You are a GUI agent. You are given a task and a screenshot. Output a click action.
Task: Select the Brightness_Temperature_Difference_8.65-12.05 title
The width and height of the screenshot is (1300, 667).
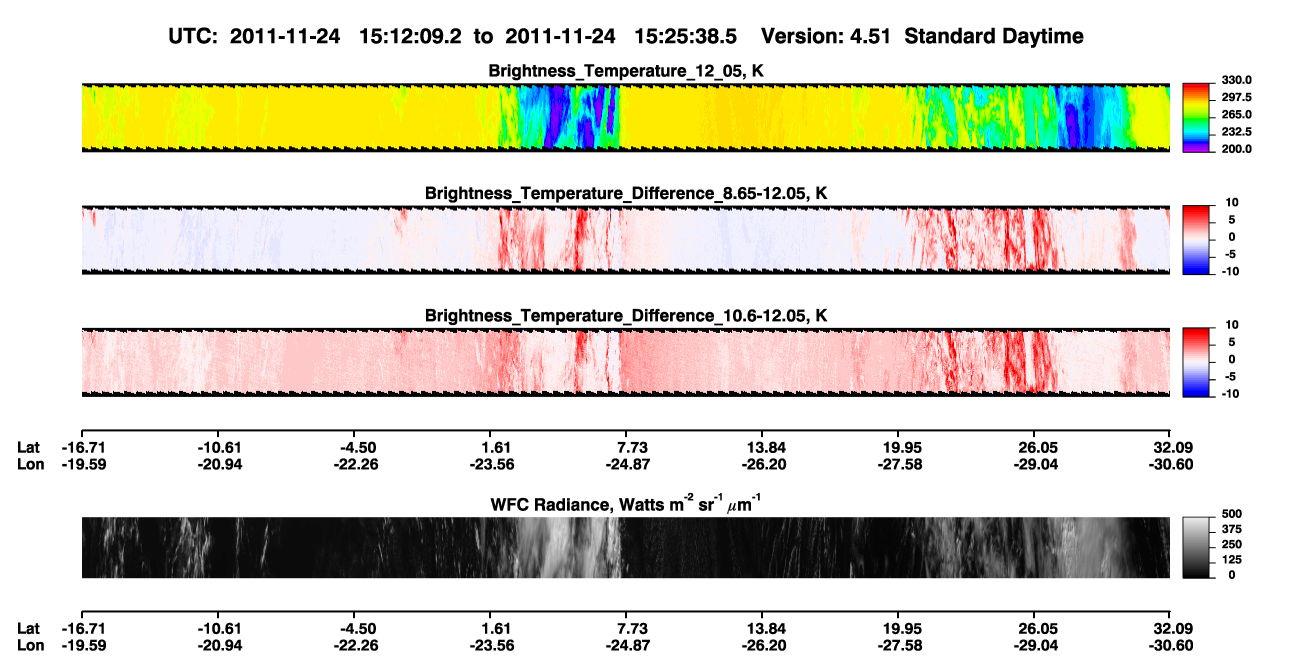(x=626, y=193)
